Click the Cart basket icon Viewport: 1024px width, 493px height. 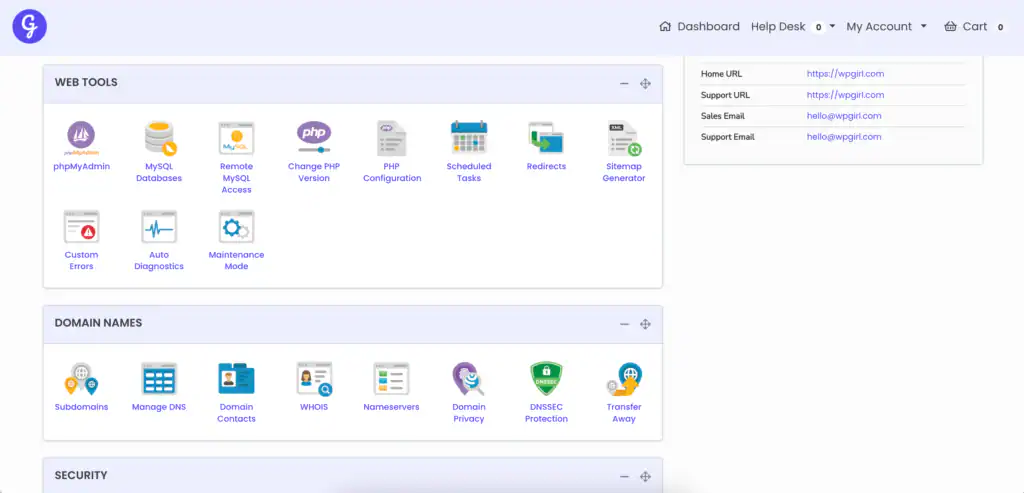950,27
